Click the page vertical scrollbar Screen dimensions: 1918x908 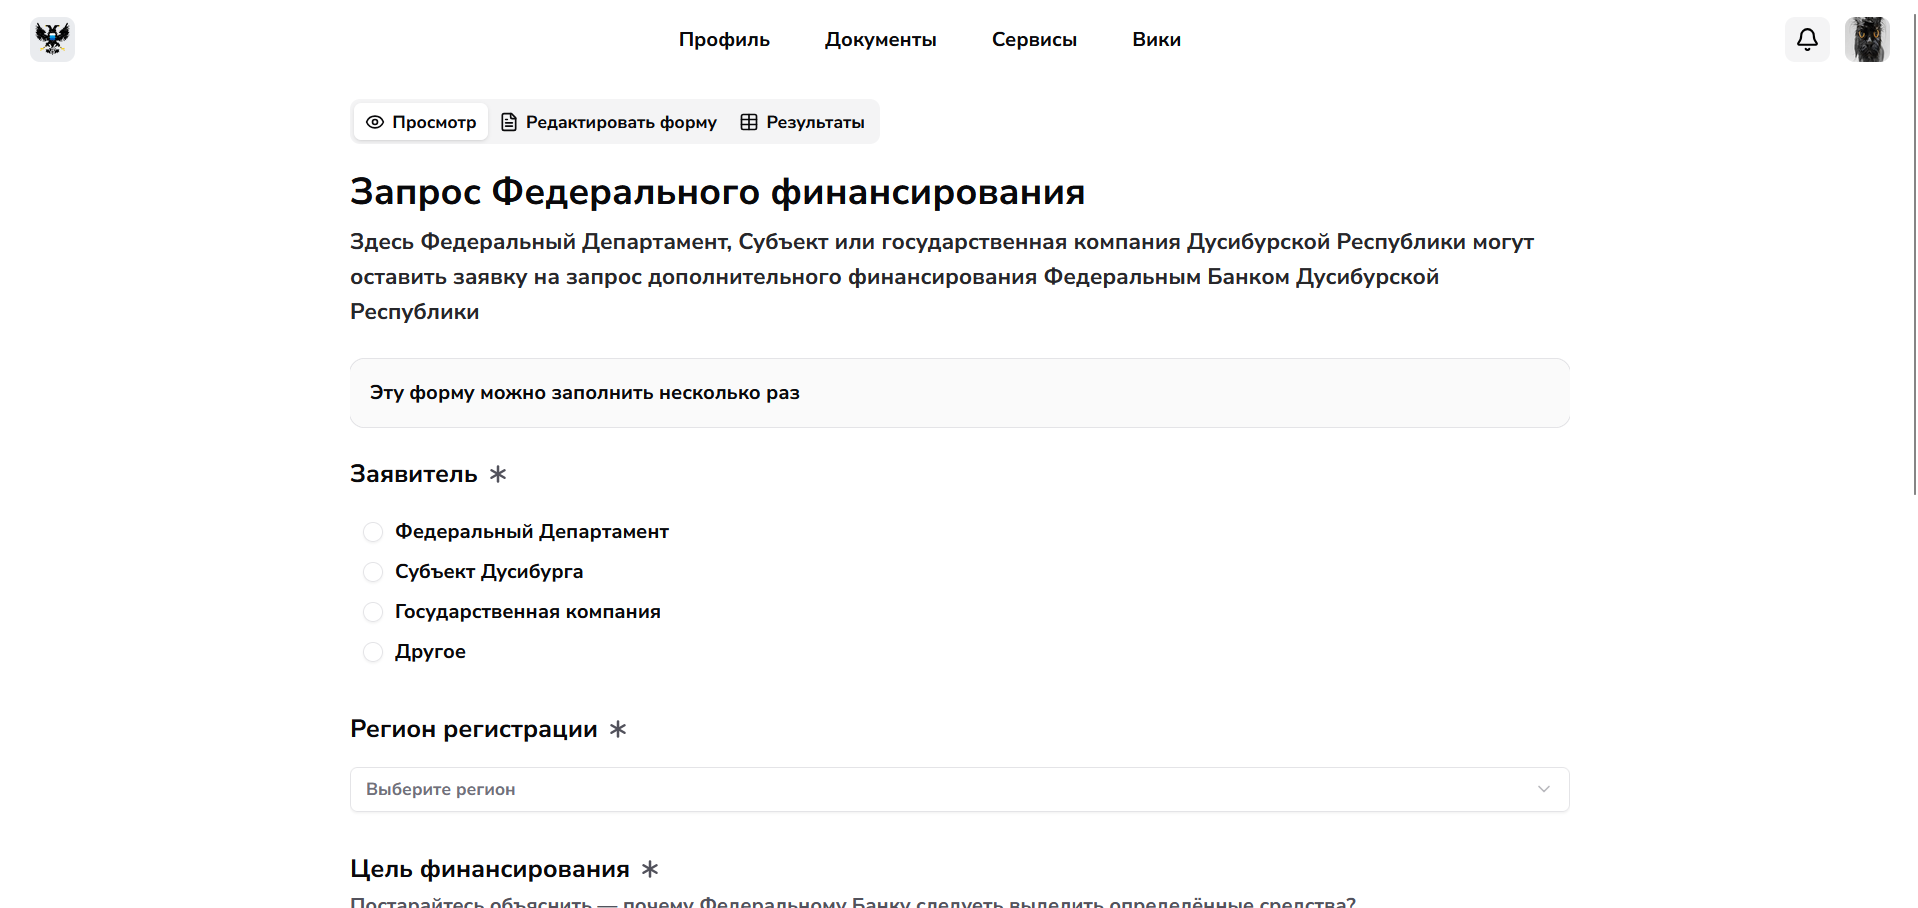tap(1914, 250)
